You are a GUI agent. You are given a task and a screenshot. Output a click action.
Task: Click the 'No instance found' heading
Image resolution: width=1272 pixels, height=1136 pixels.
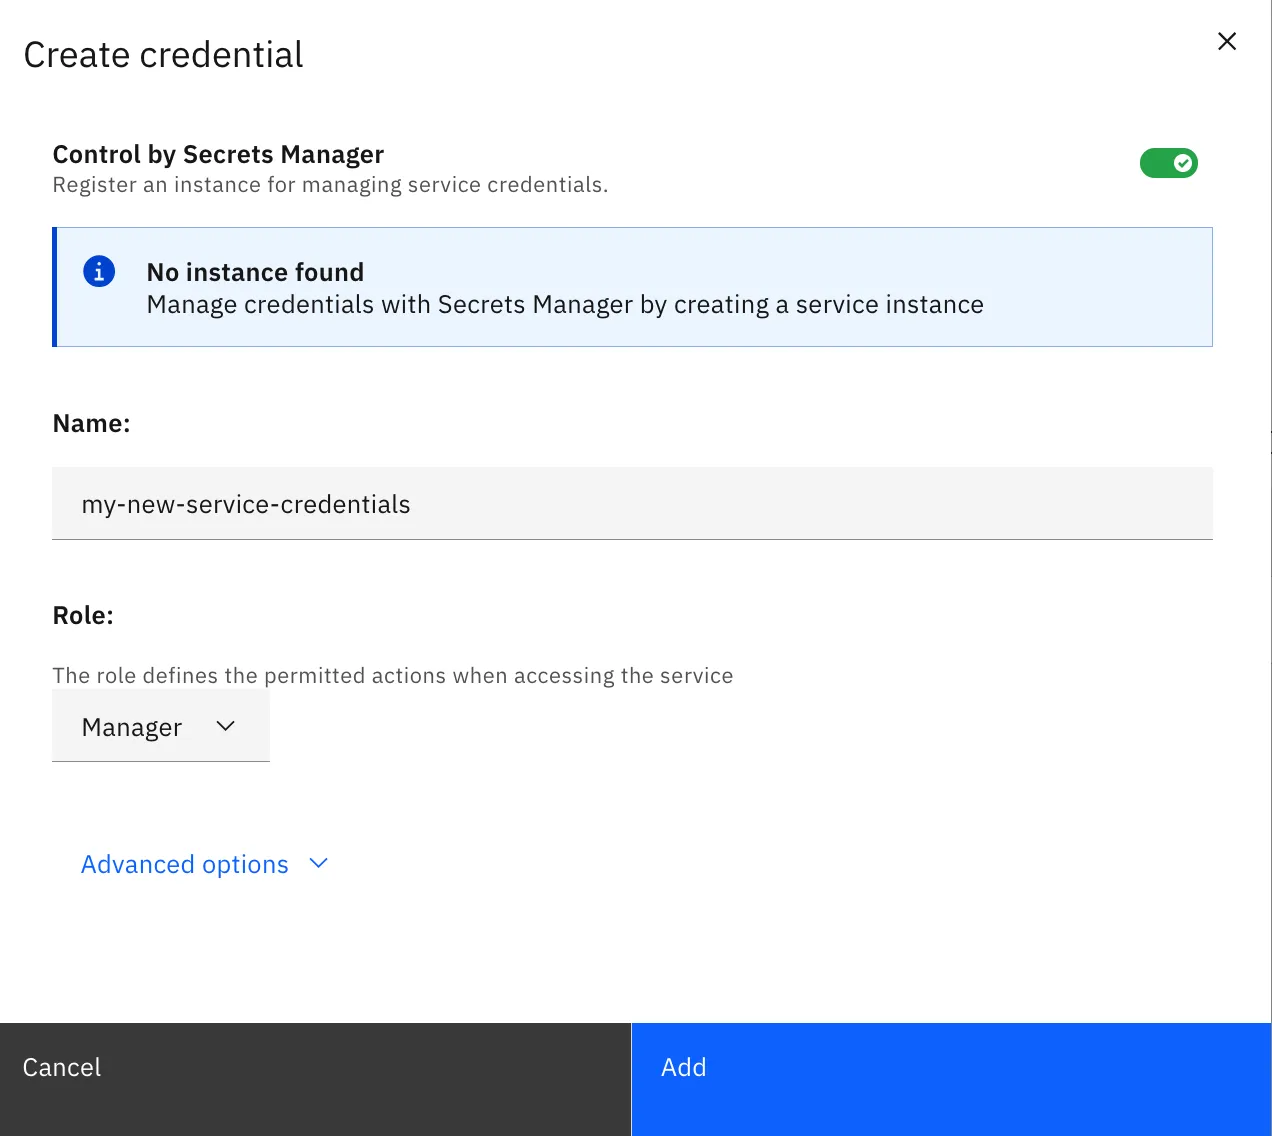pyautogui.click(x=255, y=272)
